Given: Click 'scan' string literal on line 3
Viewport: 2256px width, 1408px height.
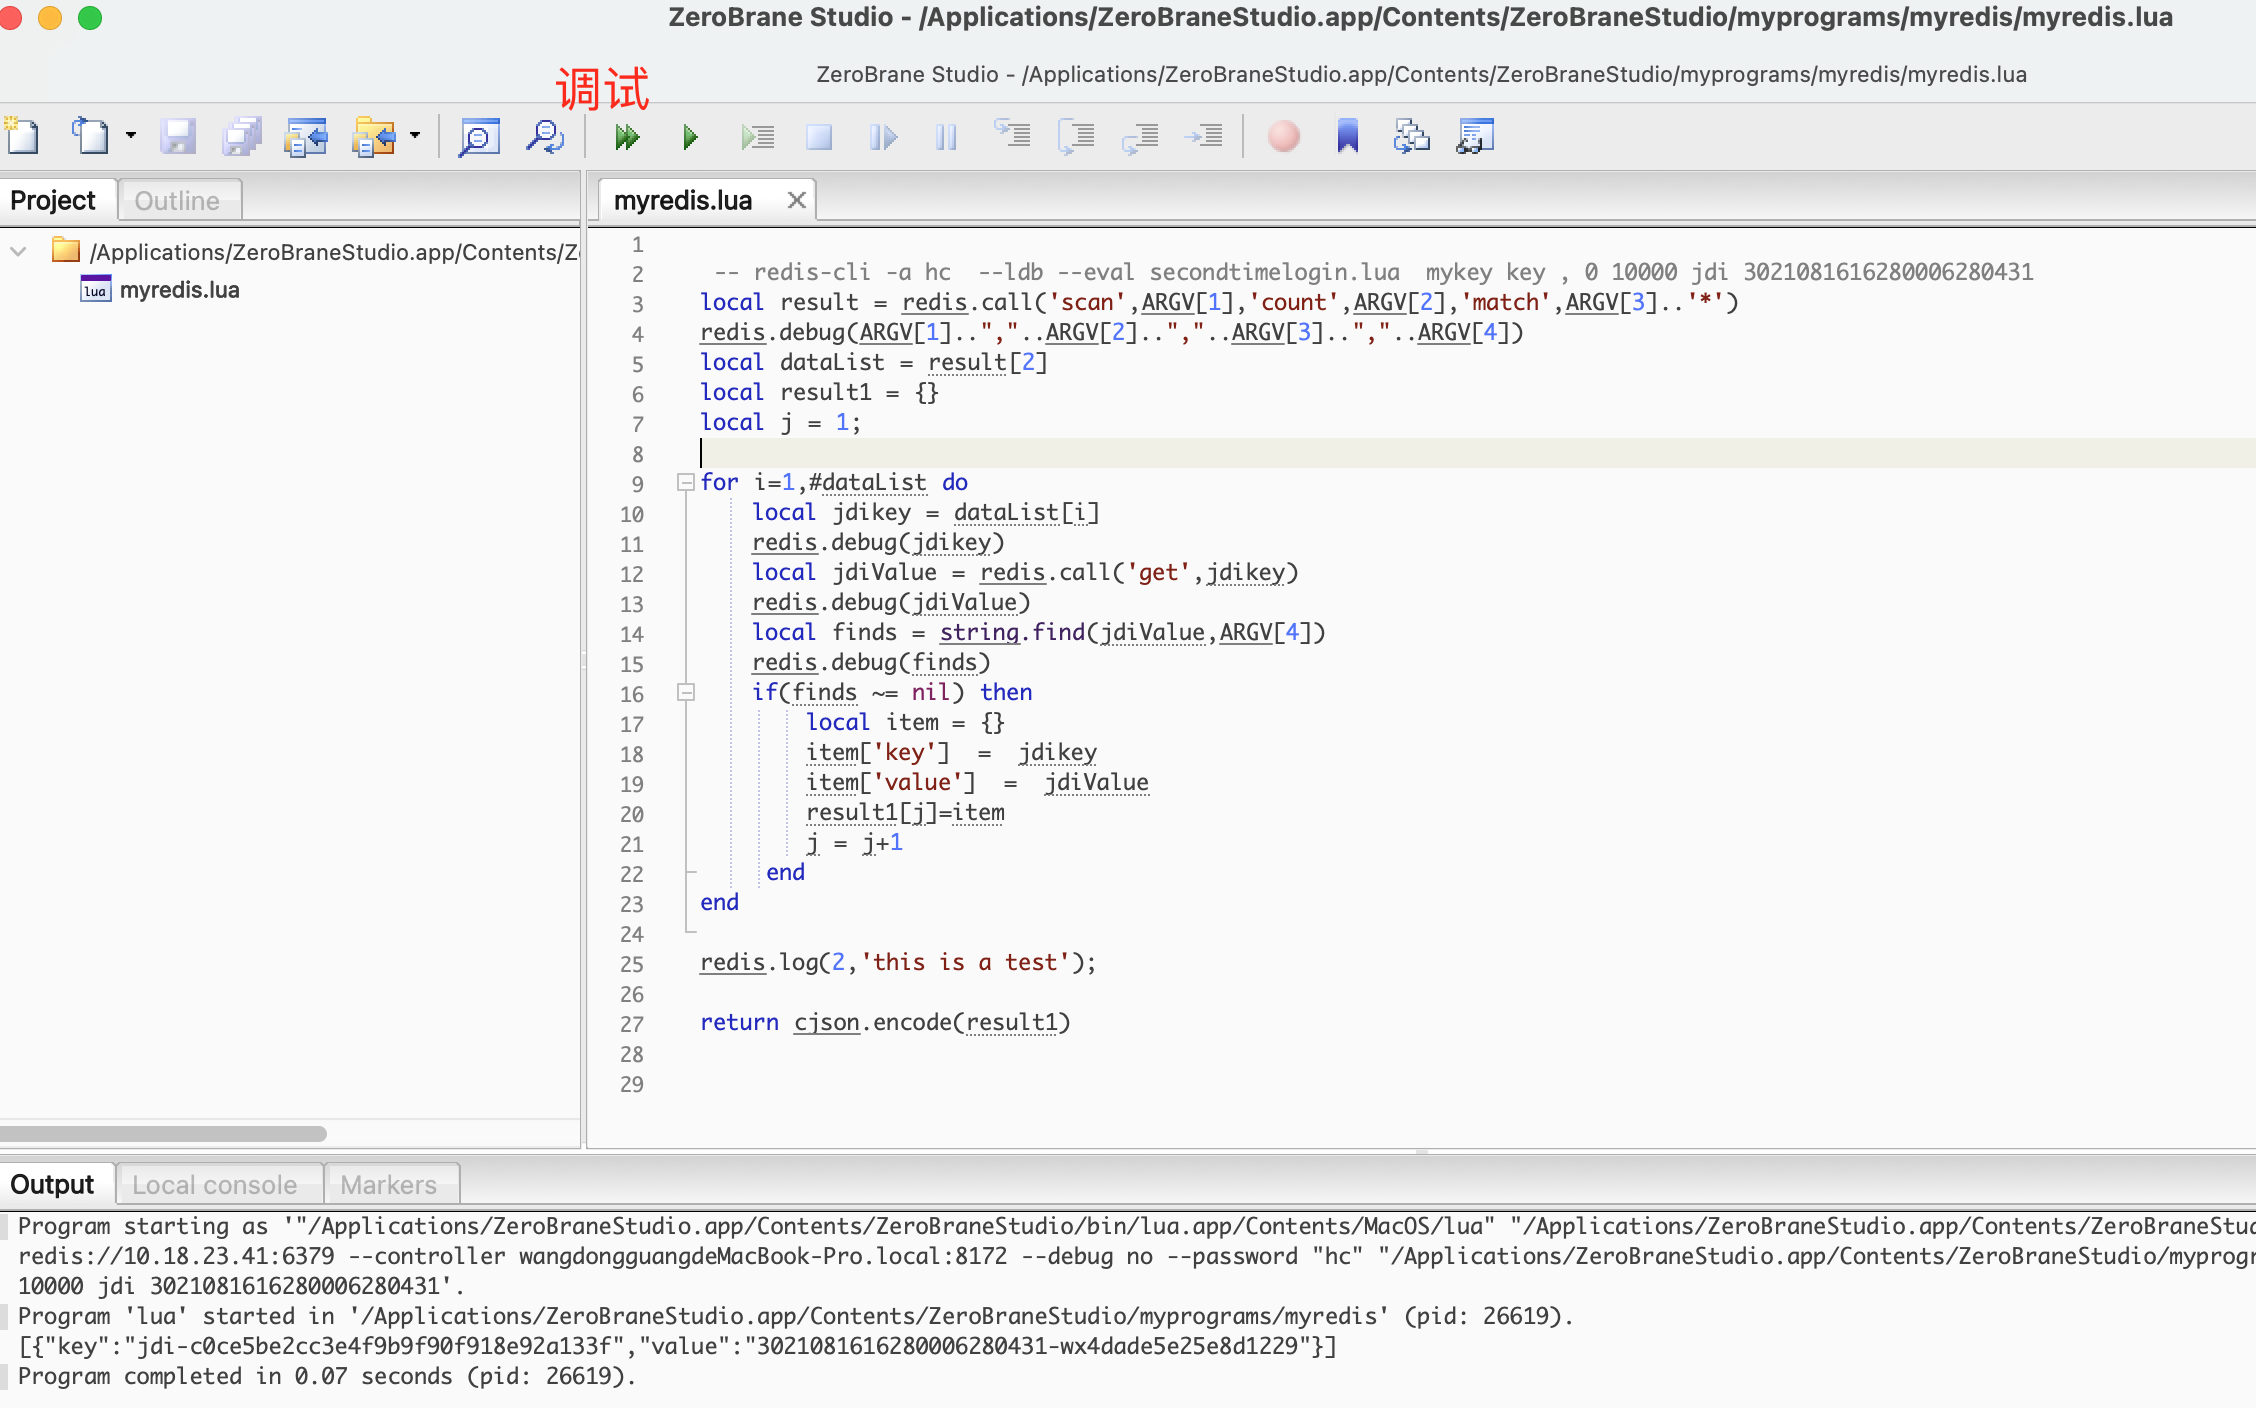Looking at the screenshot, I should (1087, 302).
